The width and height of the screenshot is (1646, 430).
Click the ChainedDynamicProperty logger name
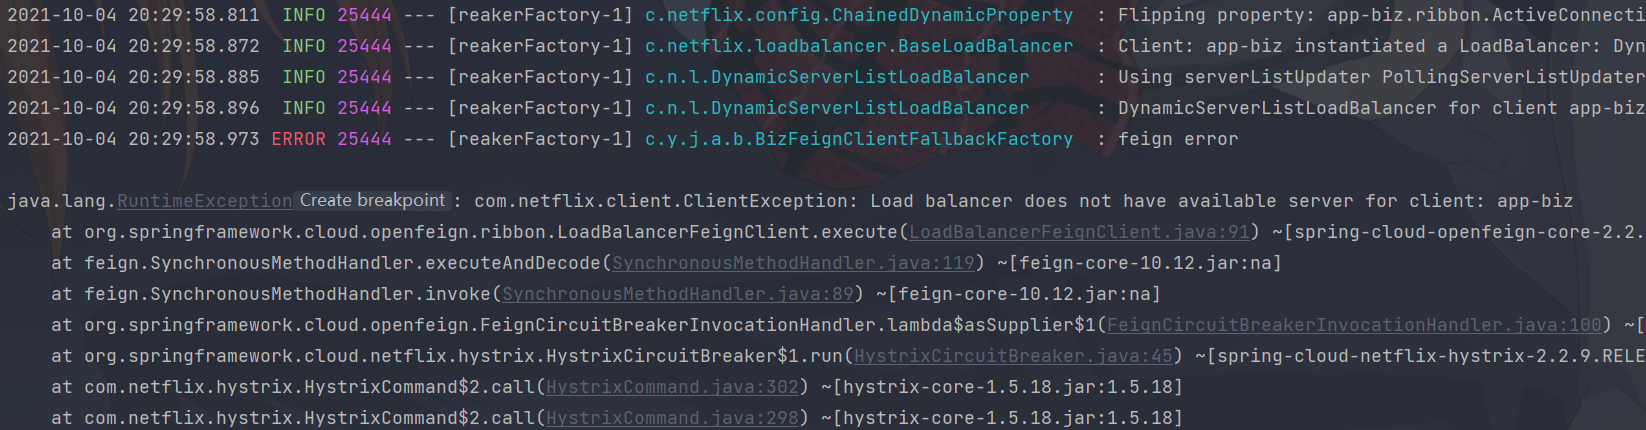coord(858,15)
